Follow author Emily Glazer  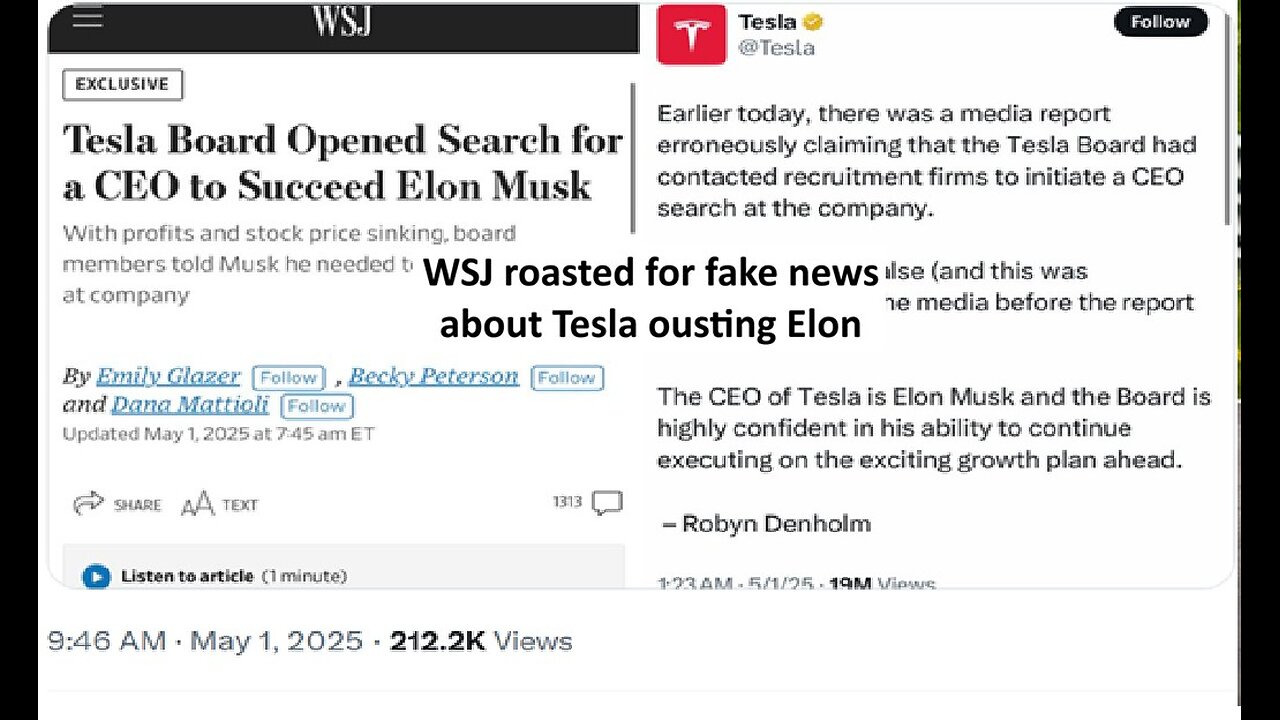288,377
